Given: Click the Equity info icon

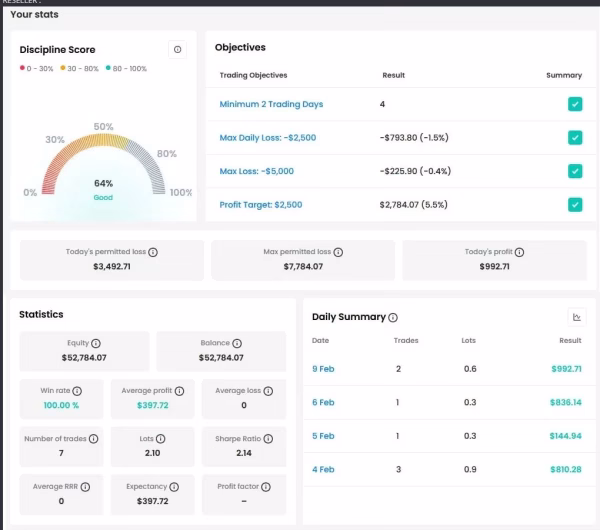Looking at the screenshot, I should coord(96,343).
